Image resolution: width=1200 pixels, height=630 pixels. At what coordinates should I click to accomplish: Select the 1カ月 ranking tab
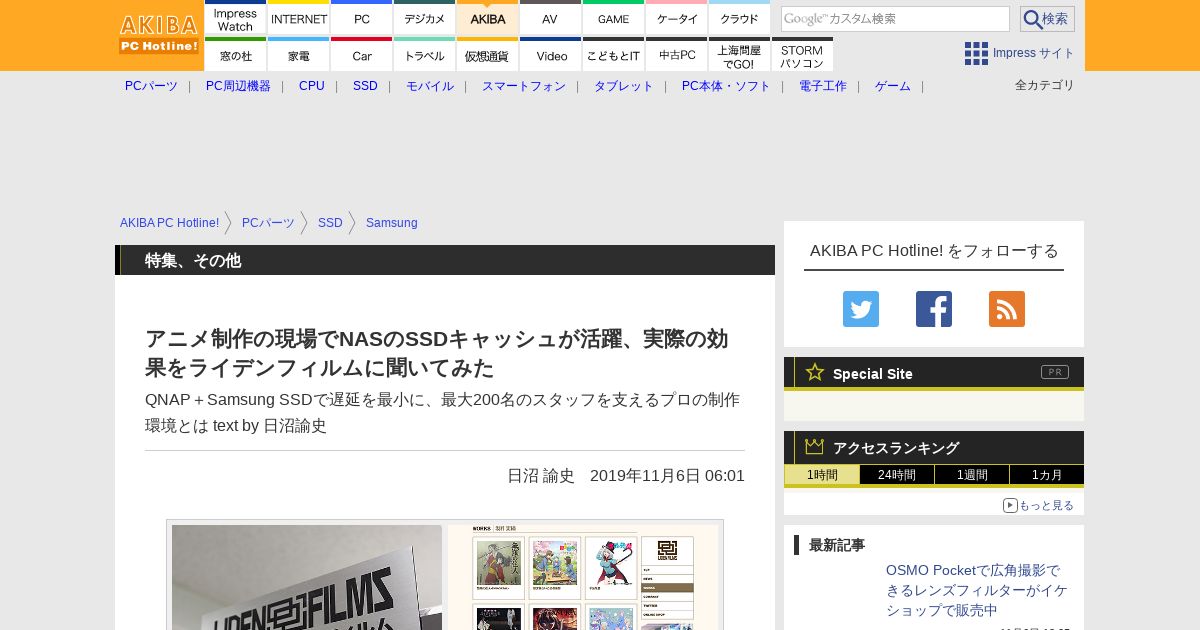point(1047,475)
